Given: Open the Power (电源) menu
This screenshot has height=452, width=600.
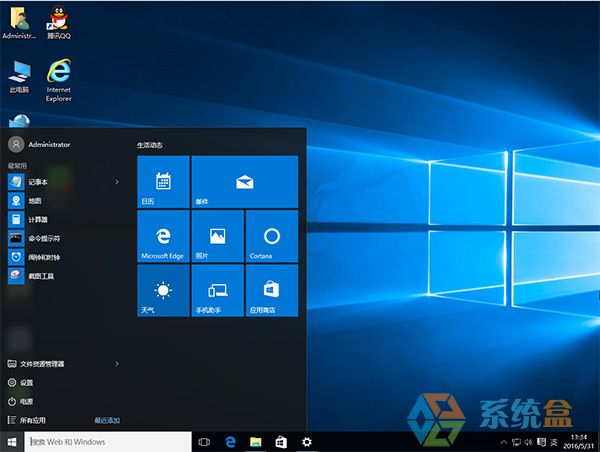Looking at the screenshot, I should 27,401.
